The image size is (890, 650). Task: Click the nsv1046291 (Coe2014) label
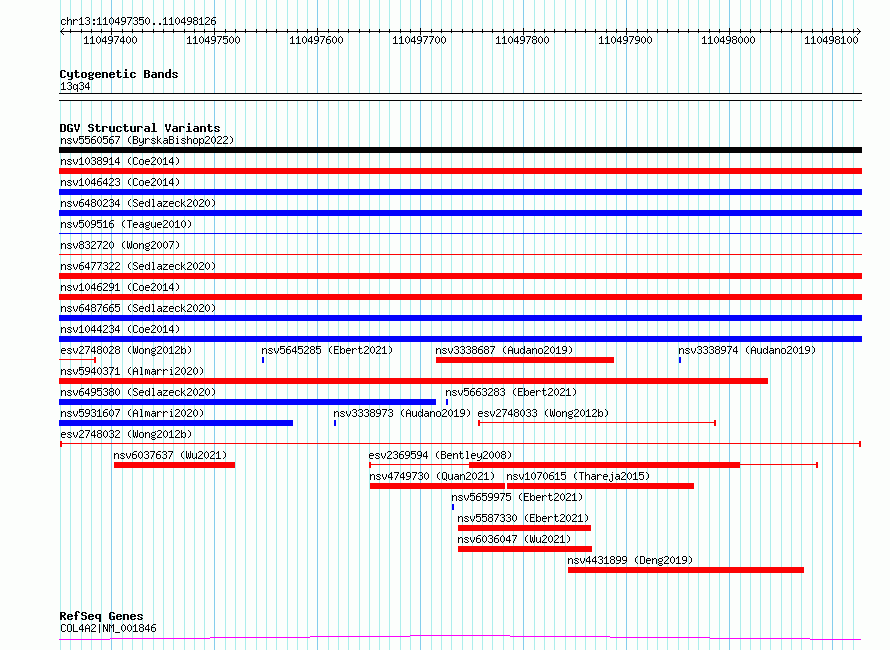pos(120,287)
